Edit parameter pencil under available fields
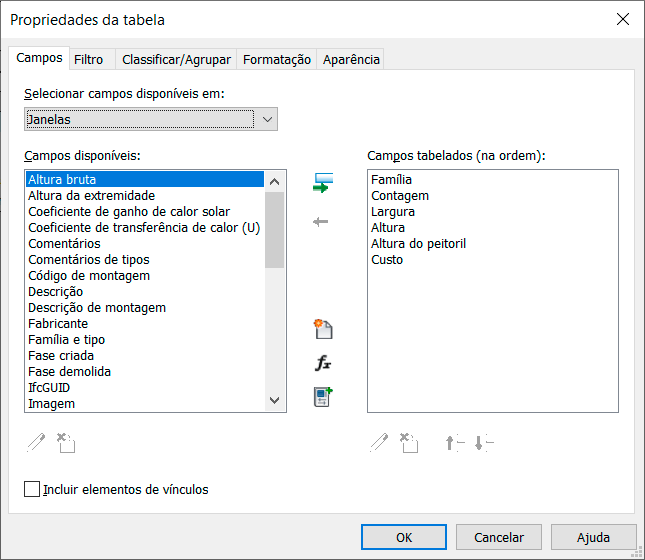The width and height of the screenshot is (645, 560). [36, 443]
